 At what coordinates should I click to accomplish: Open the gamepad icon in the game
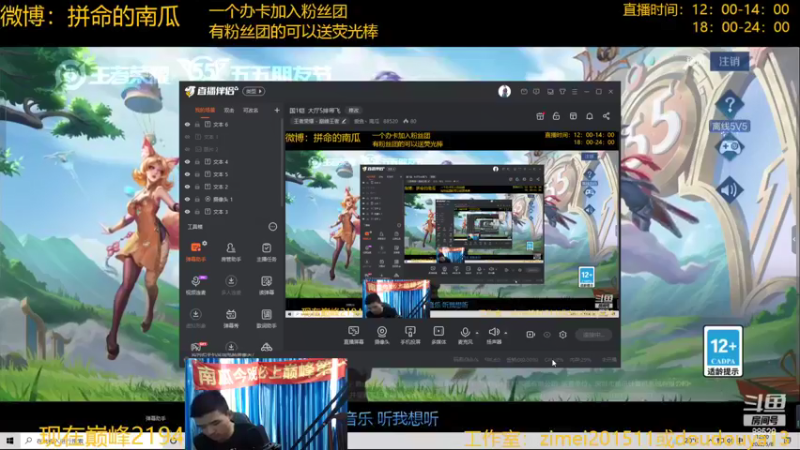click(x=730, y=148)
